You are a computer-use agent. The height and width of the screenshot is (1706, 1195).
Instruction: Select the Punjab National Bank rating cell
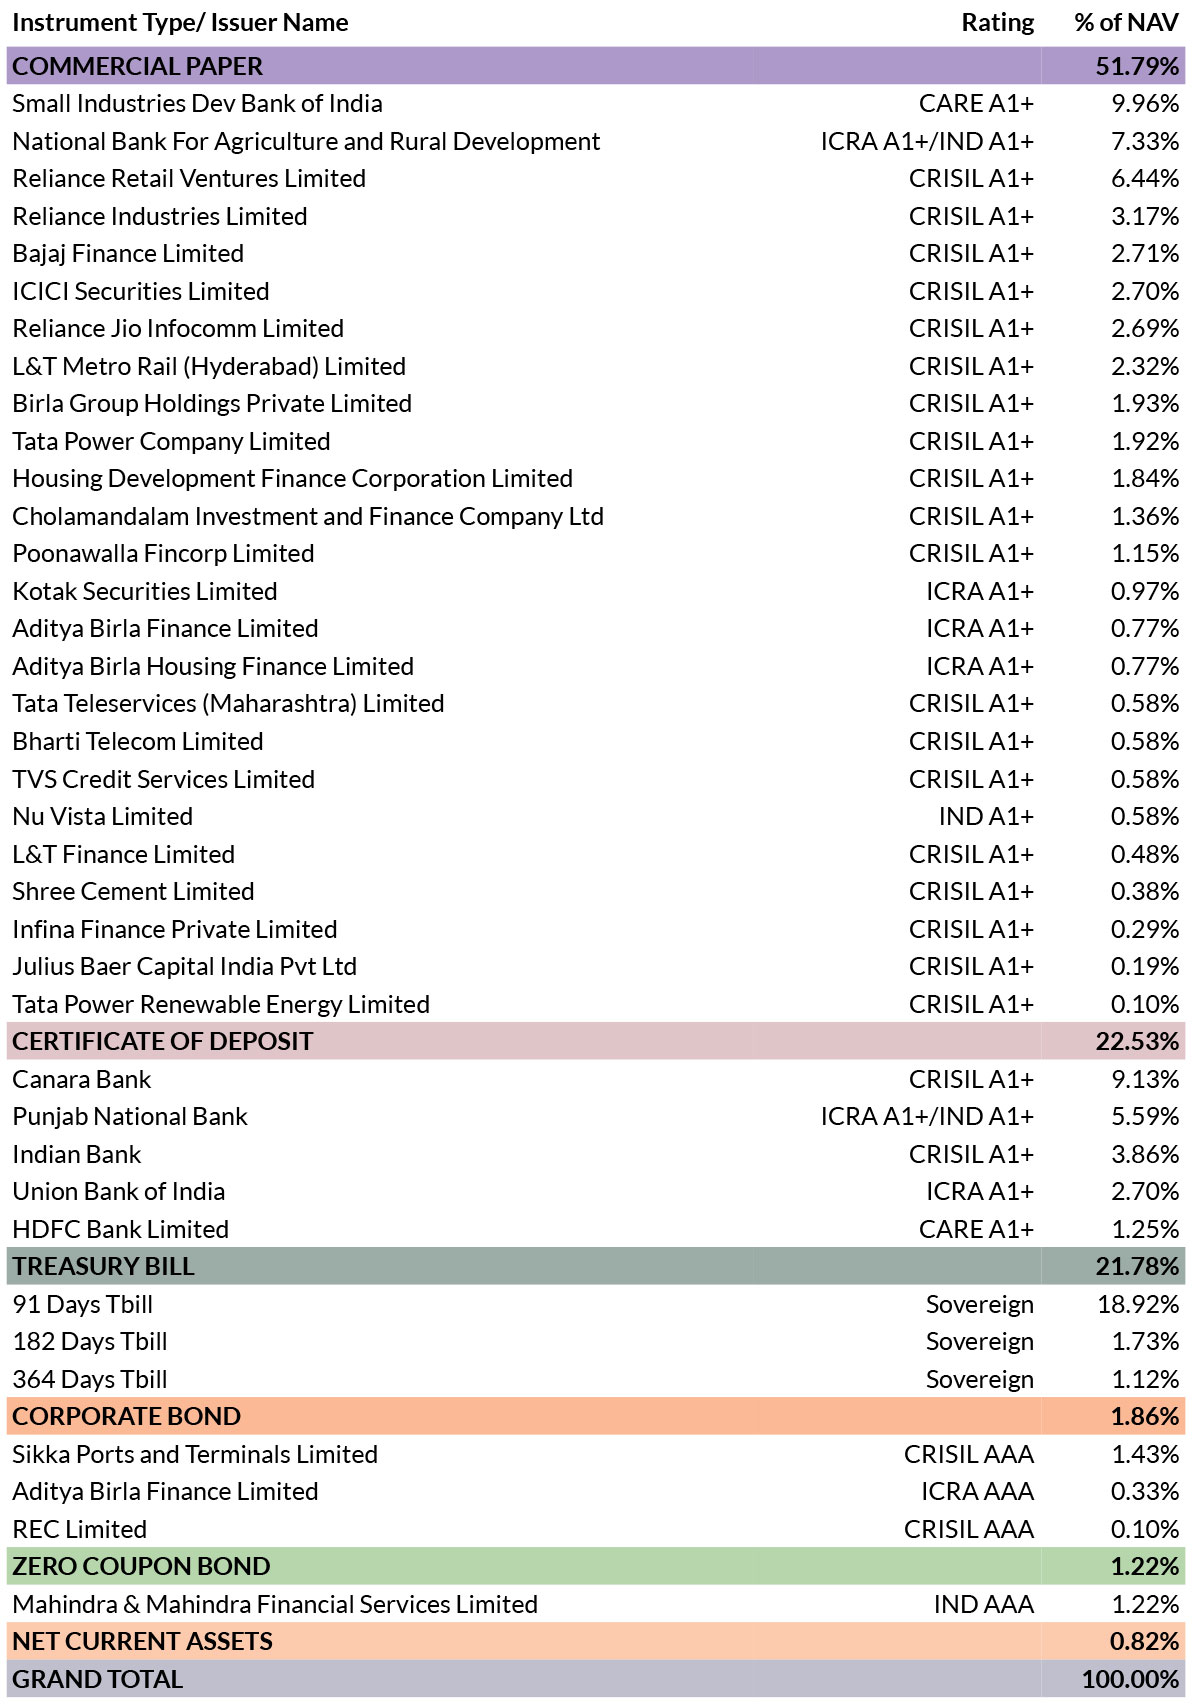point(927,1117)
